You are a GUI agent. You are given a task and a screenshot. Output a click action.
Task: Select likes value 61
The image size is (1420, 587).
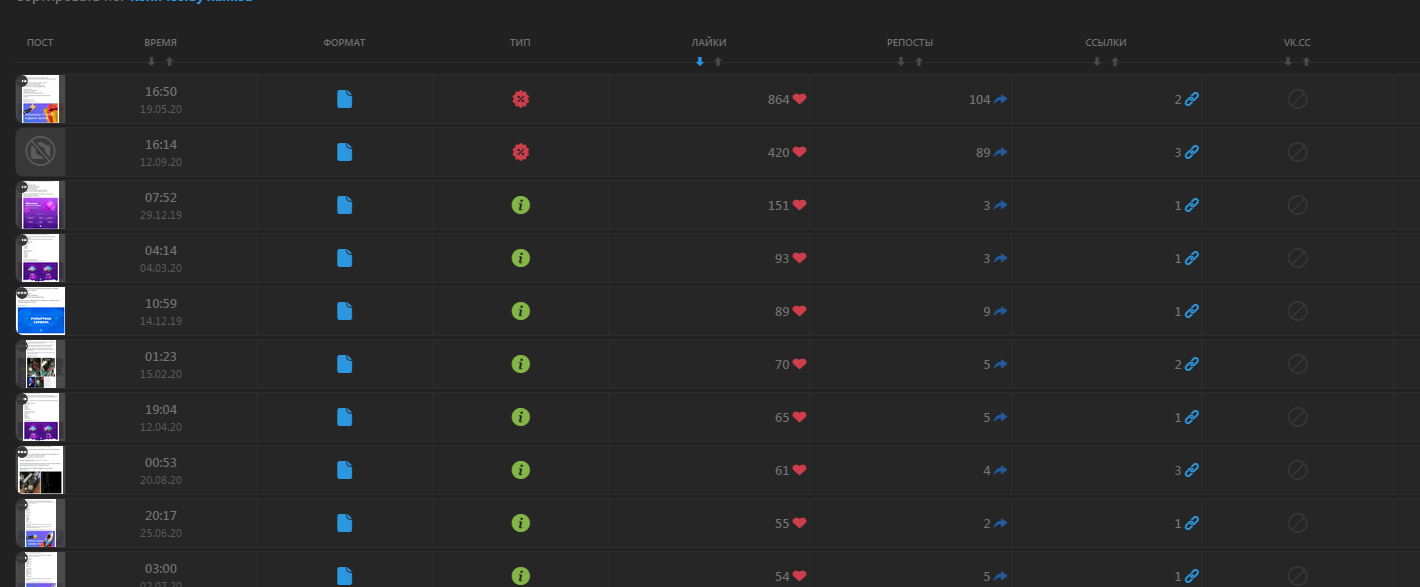coord(782,470)
